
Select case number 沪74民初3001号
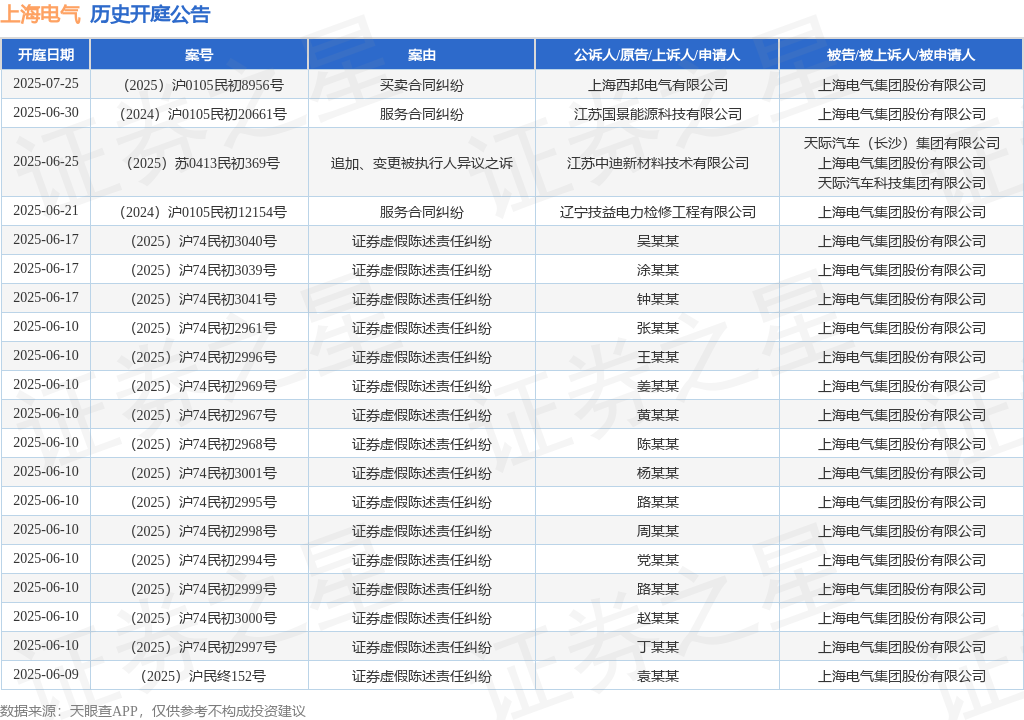pos(203,473)
